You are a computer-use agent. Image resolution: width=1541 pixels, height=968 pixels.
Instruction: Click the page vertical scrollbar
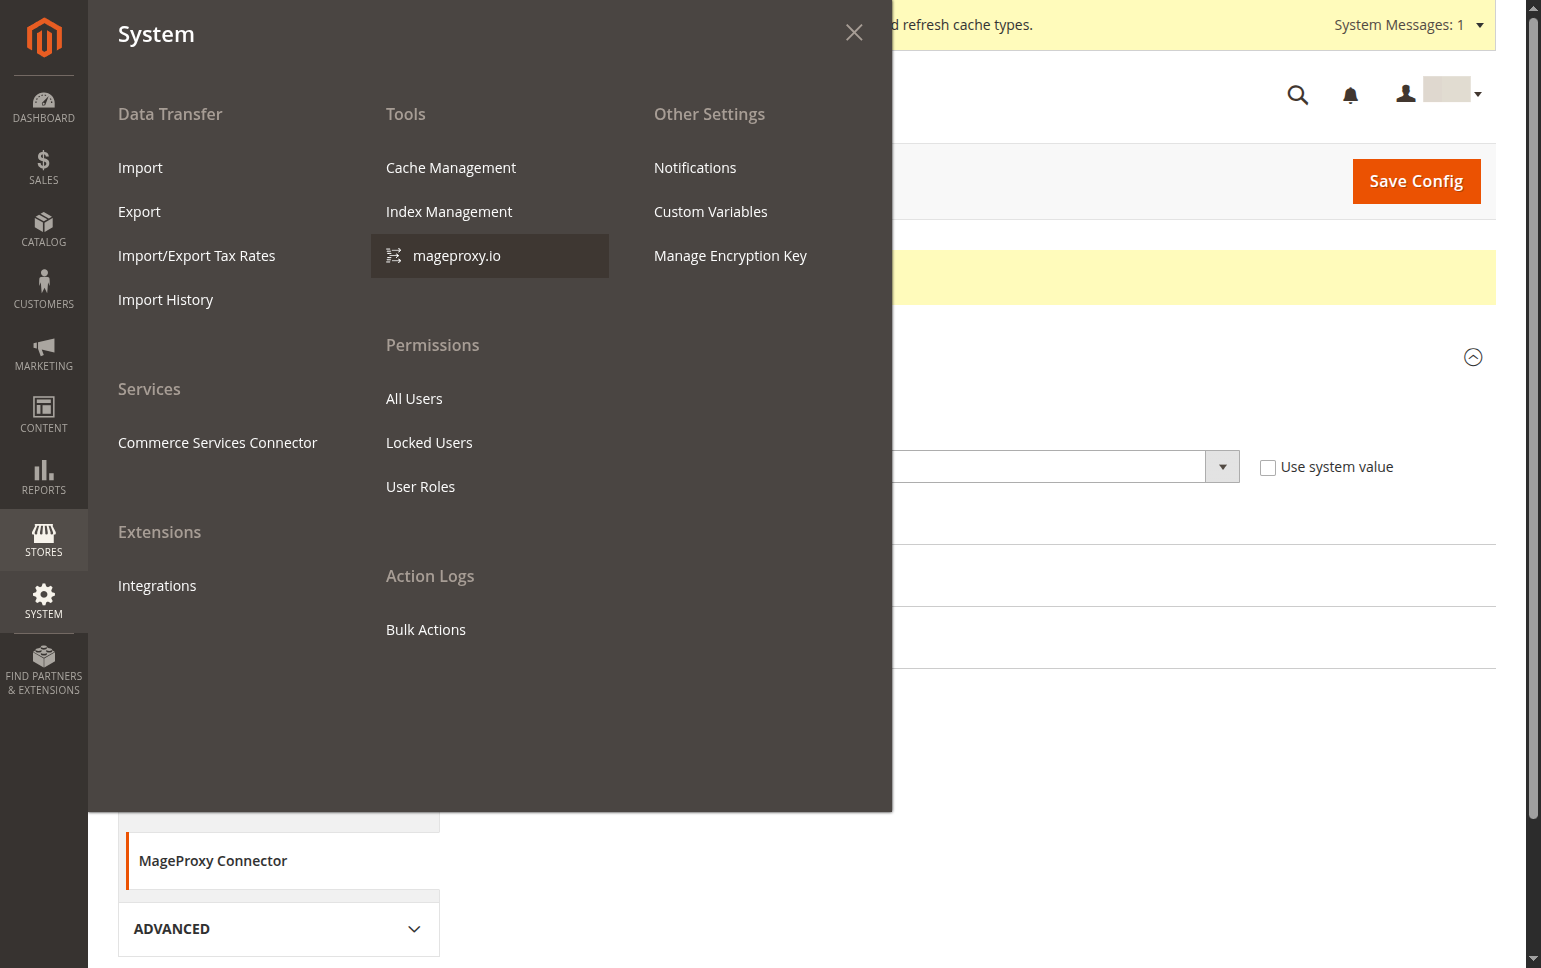pyautogui.click(x=1533, y=418)
